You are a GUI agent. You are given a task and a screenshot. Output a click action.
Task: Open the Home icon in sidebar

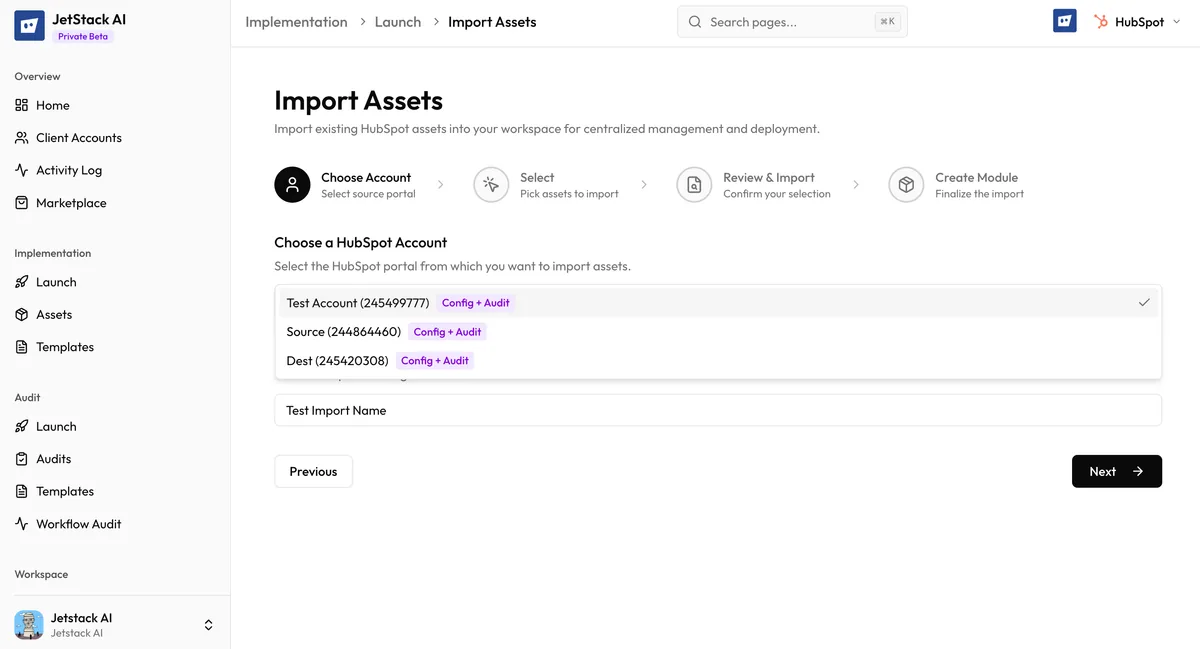click(x=21, y=104)
